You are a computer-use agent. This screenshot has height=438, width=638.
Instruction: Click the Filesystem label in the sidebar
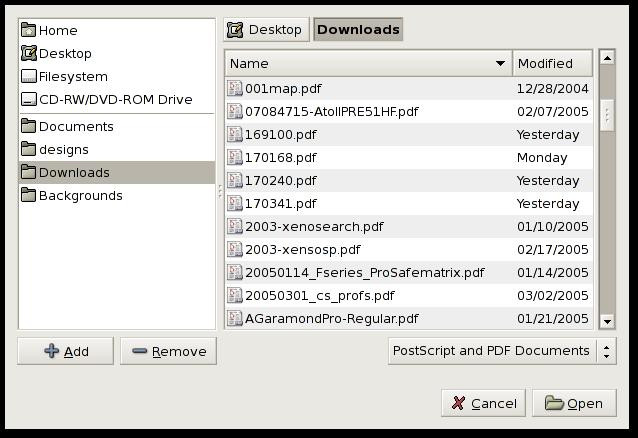[x=73, y=77]
